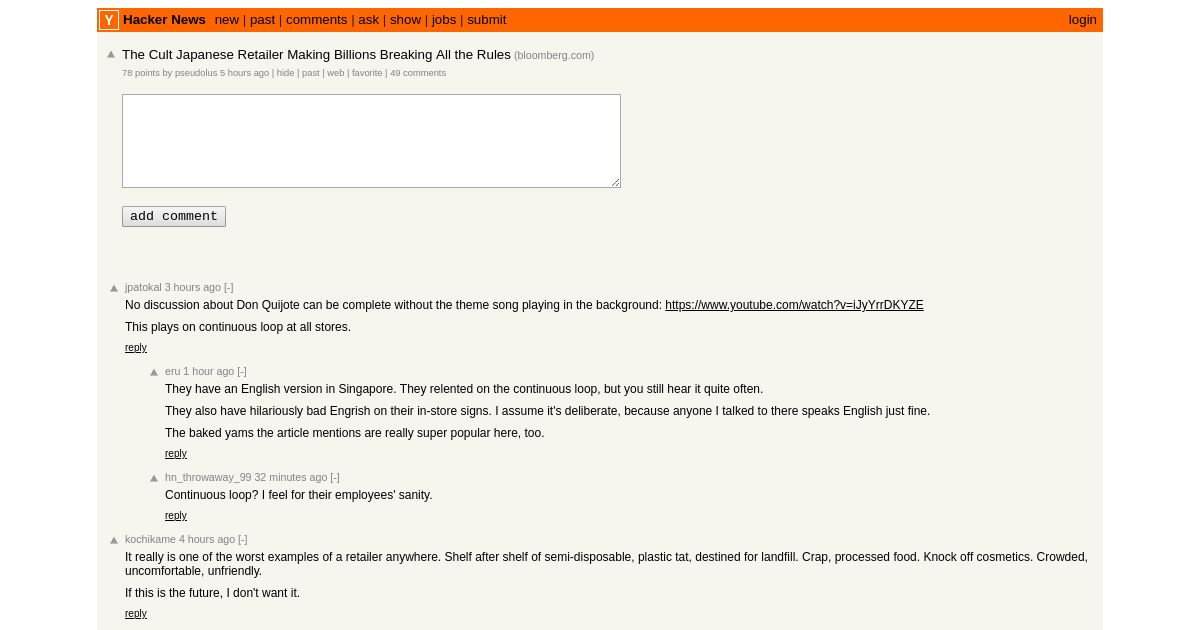Open the ask section
Screen dimensions: 1200x630
pyautogui.click(x=369, y=20)
